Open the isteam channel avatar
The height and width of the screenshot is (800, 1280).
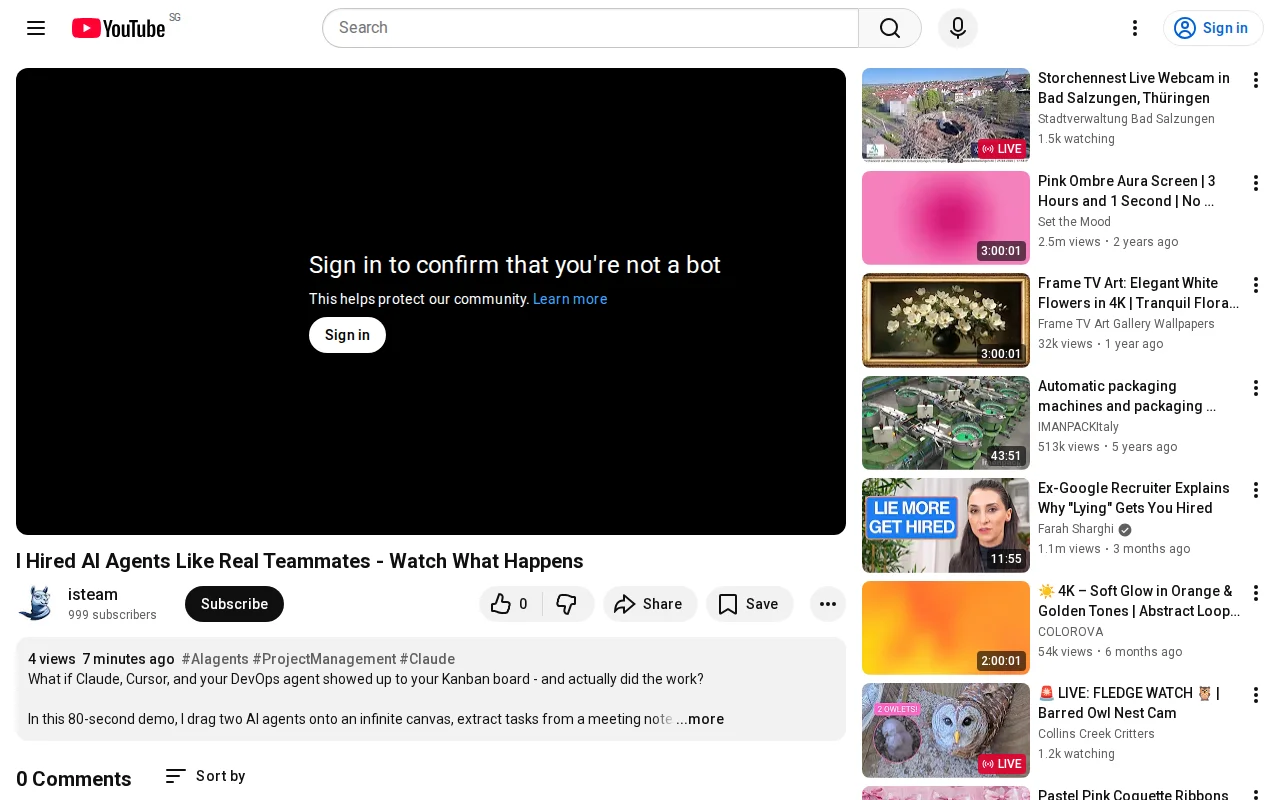click(36, 604)
